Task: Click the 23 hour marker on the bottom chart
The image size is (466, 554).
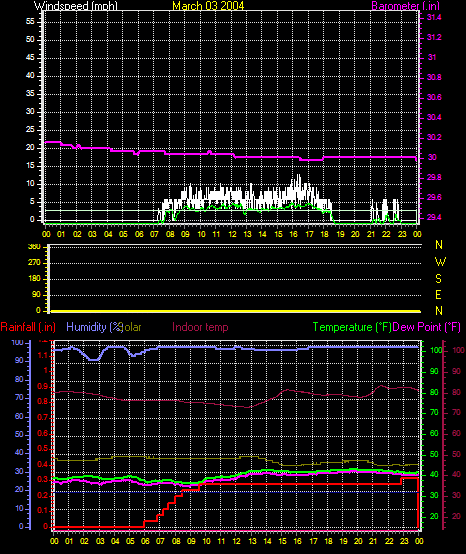Action: 404,541
